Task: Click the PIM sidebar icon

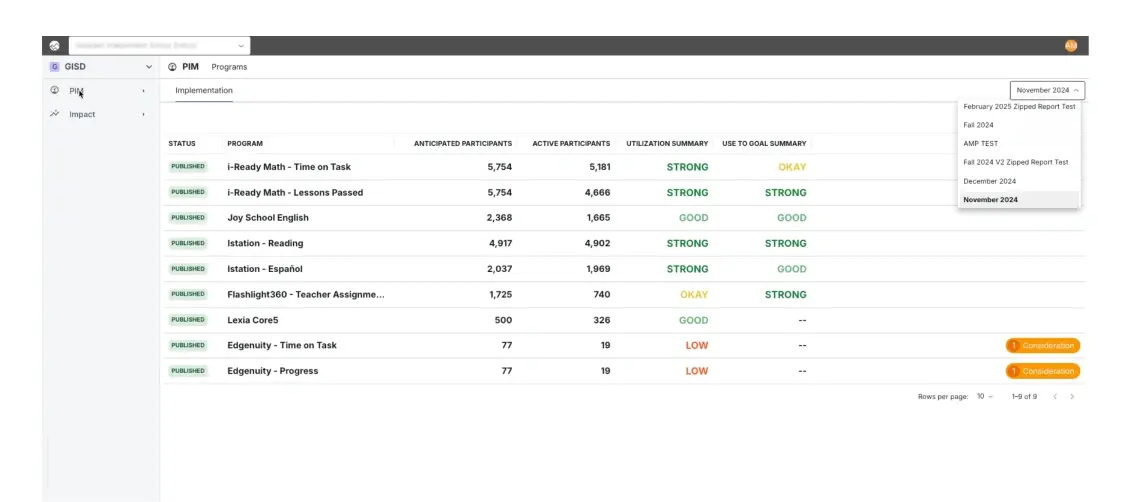Action: click(54, 91)
